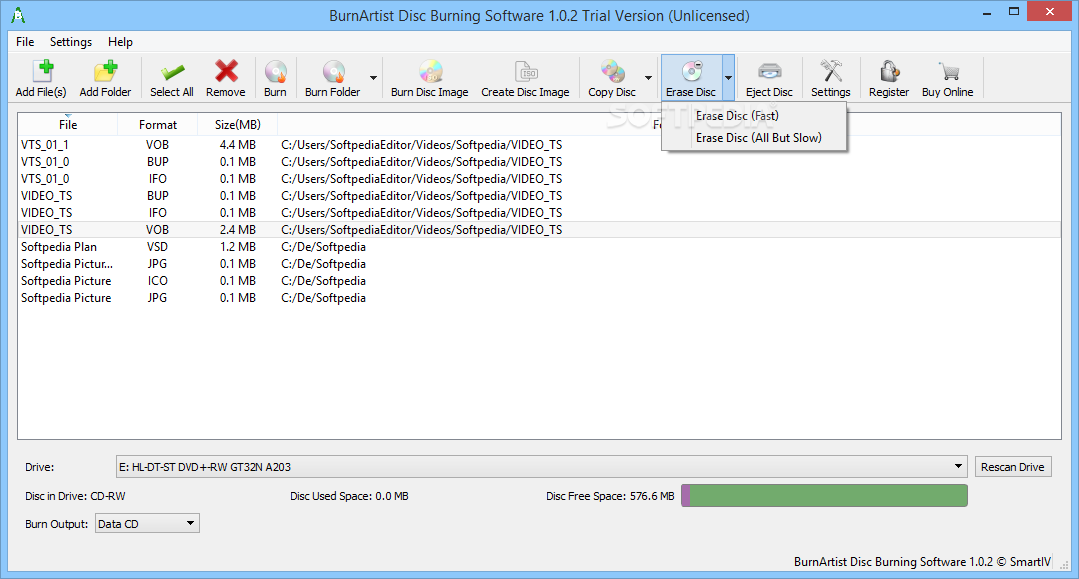Select the VIDEO_TS BUP file row
1079x579 pixels.
click(x=539, y=196)
